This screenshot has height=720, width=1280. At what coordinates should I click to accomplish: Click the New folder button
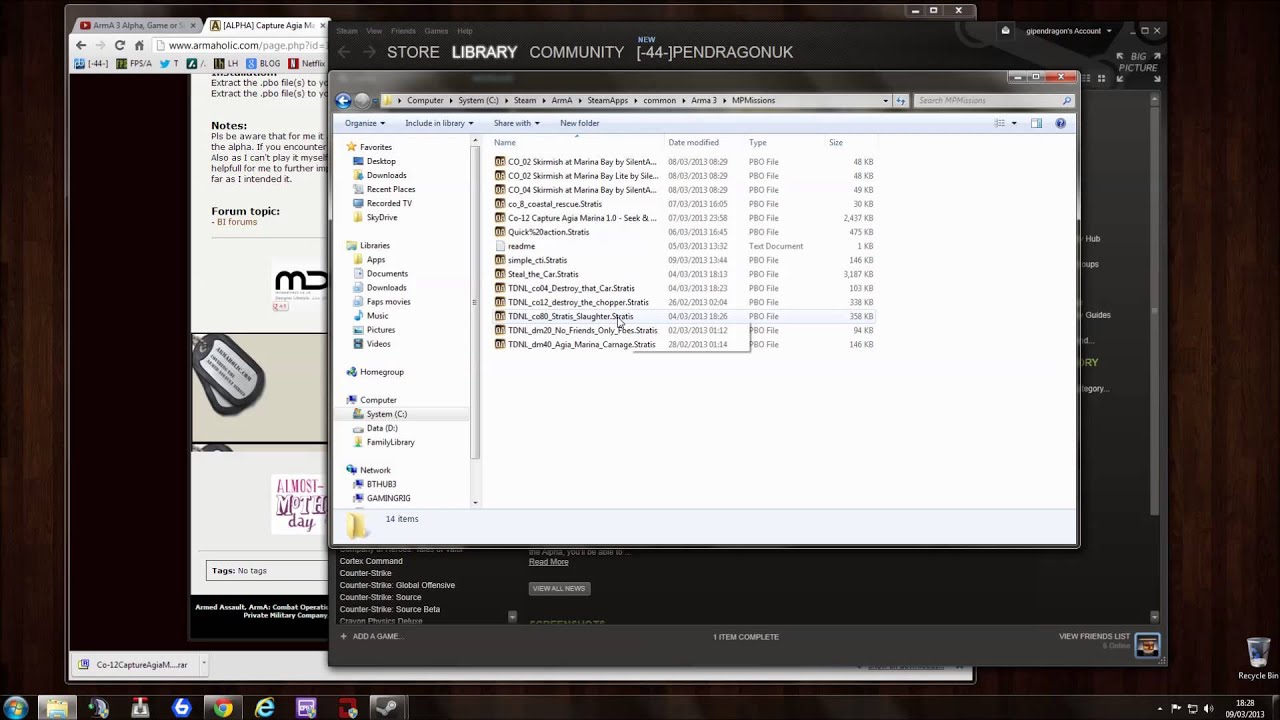pyautogui.click(x=579, y=123)
